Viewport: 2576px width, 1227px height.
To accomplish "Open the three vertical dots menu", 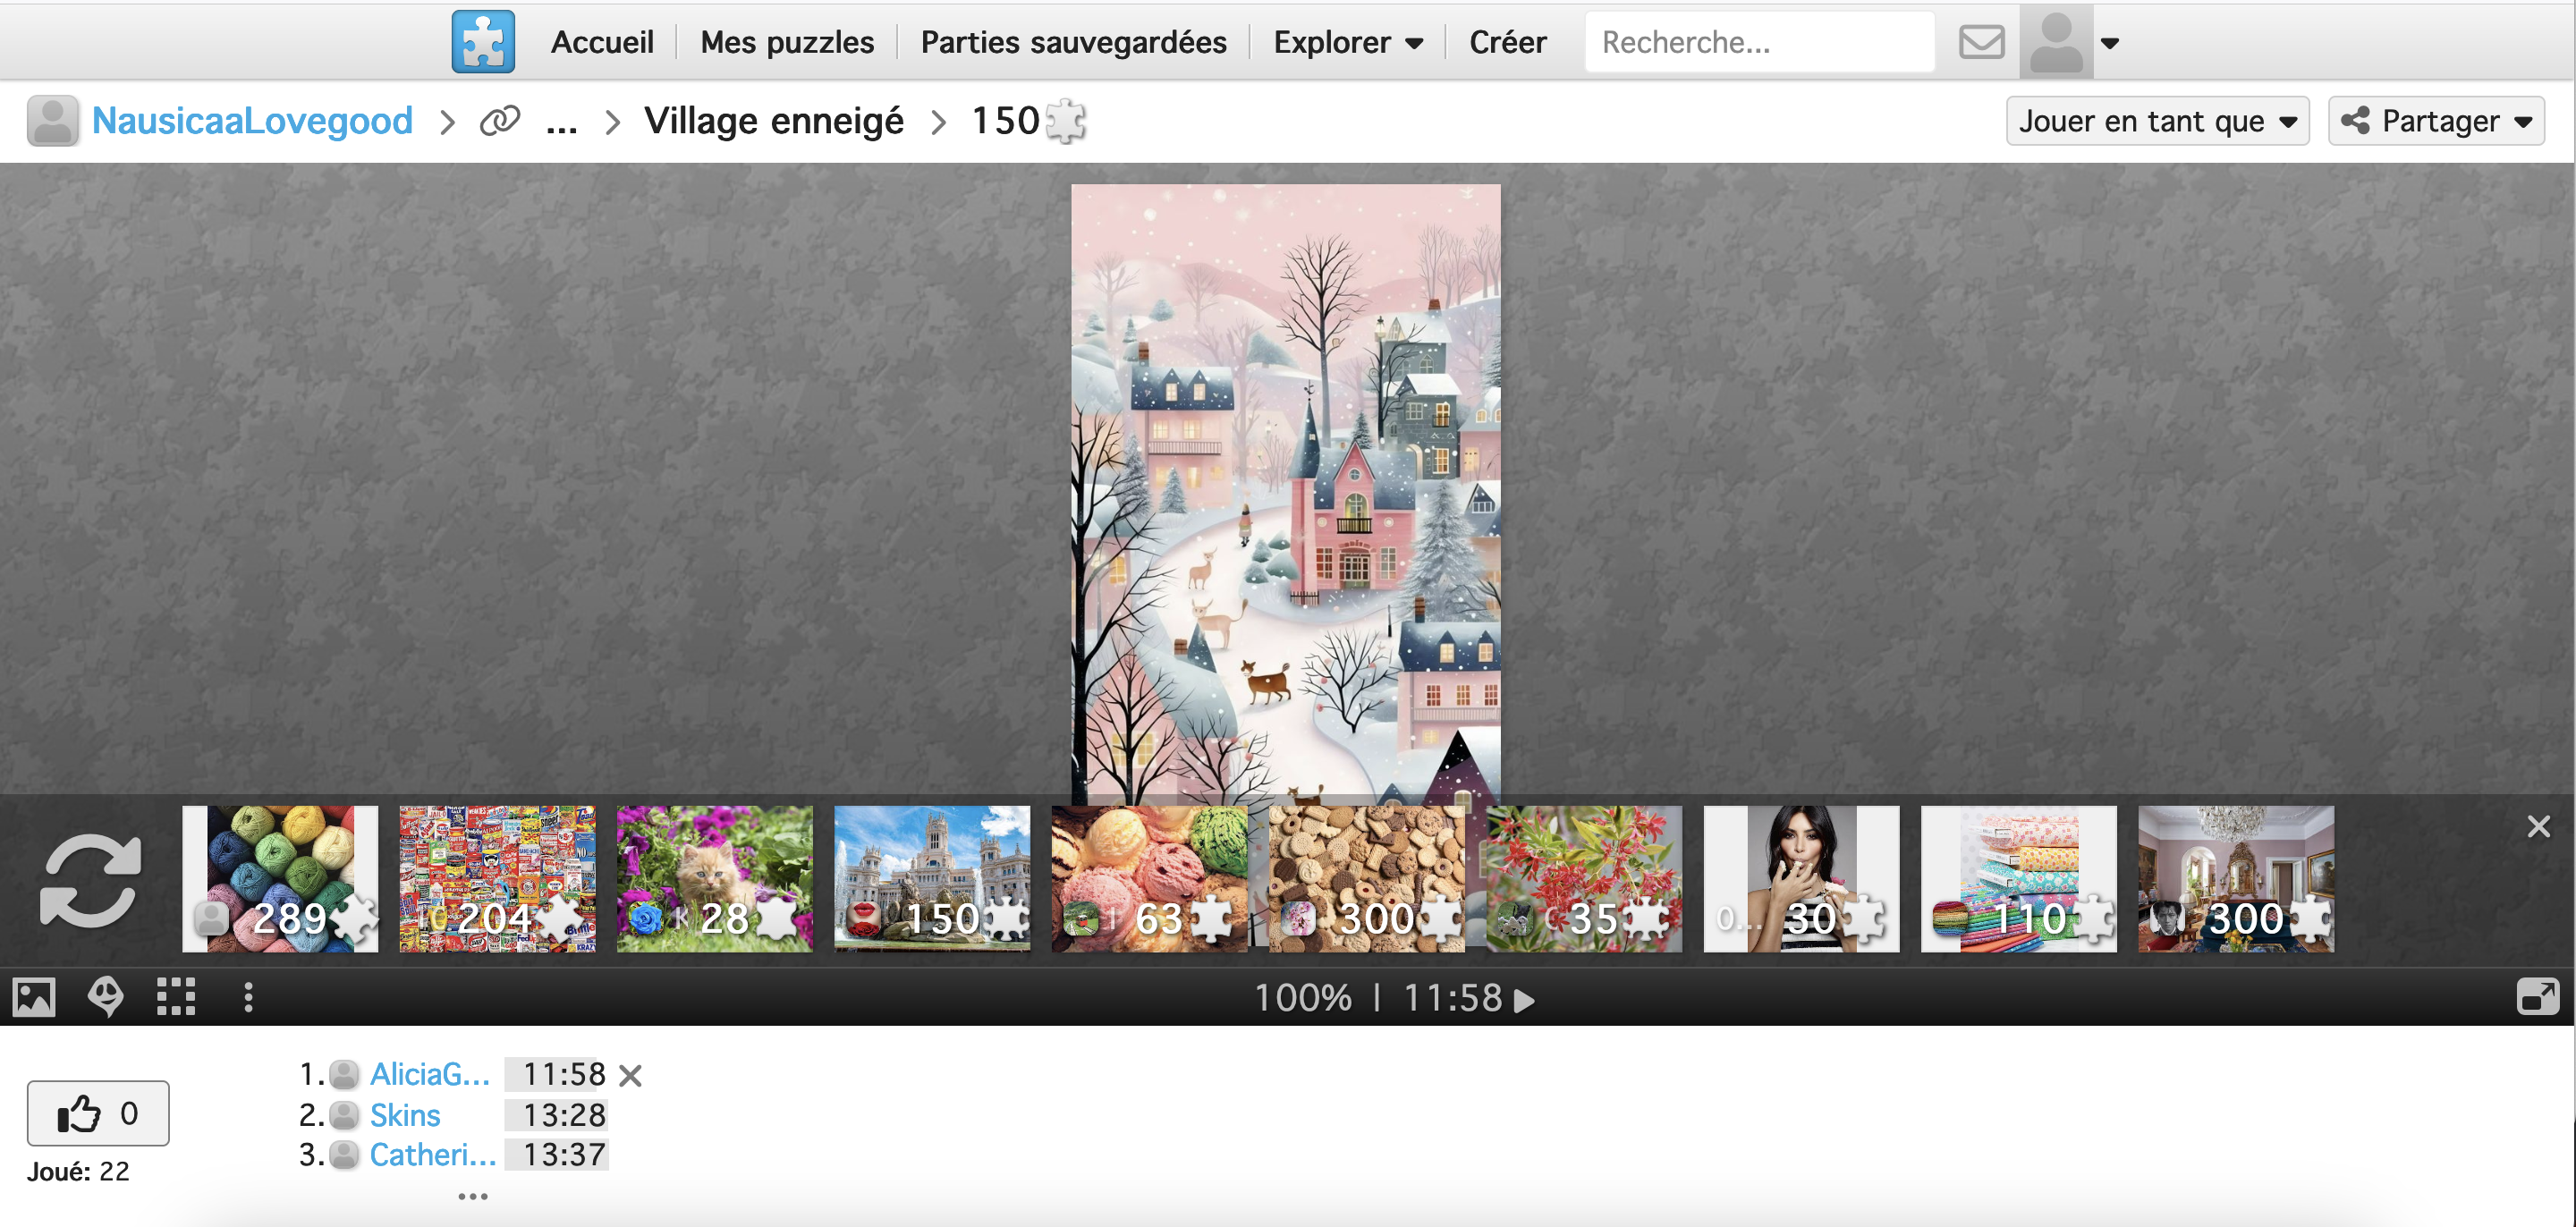I will (248, 997).
